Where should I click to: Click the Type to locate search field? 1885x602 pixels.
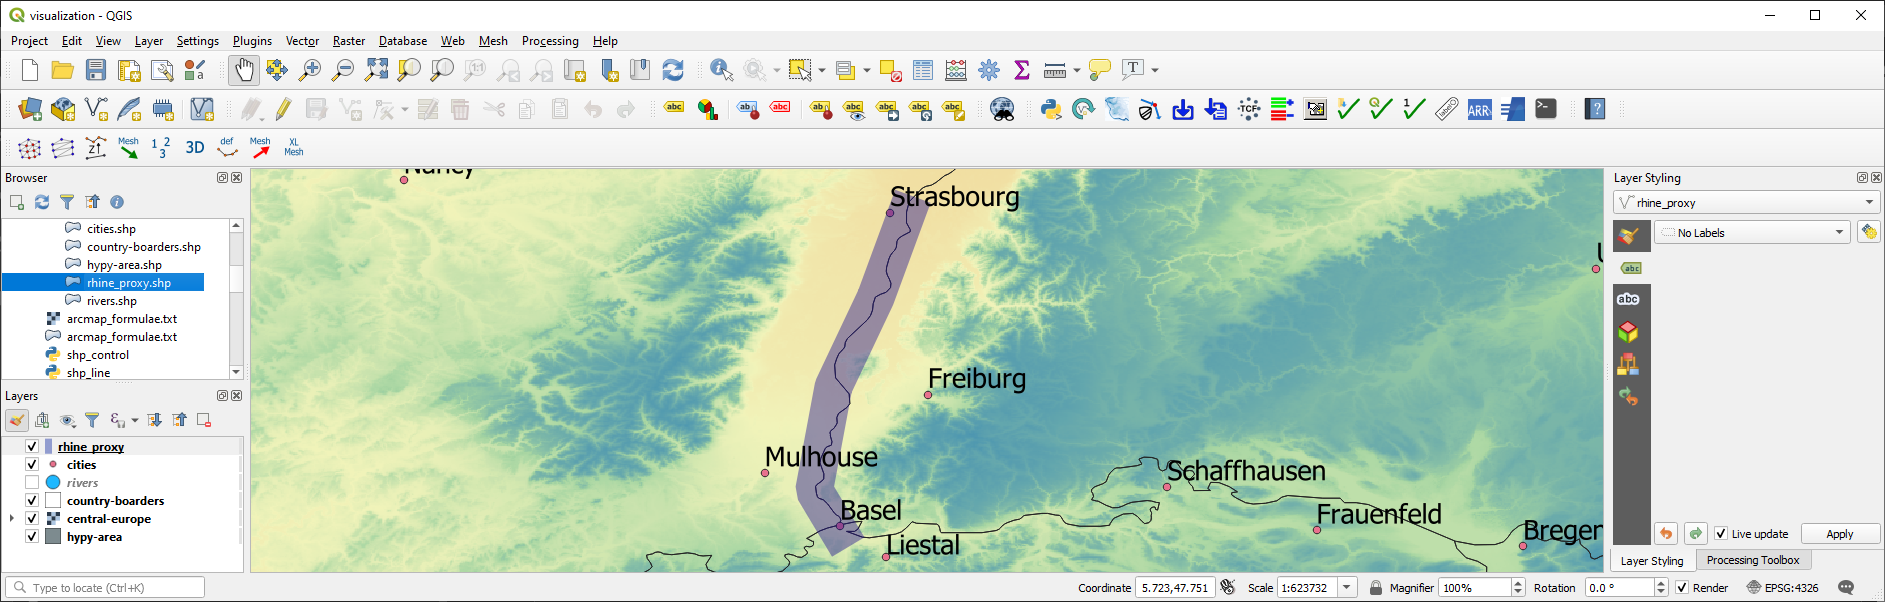pyautogui.click(x=105, y=587)
